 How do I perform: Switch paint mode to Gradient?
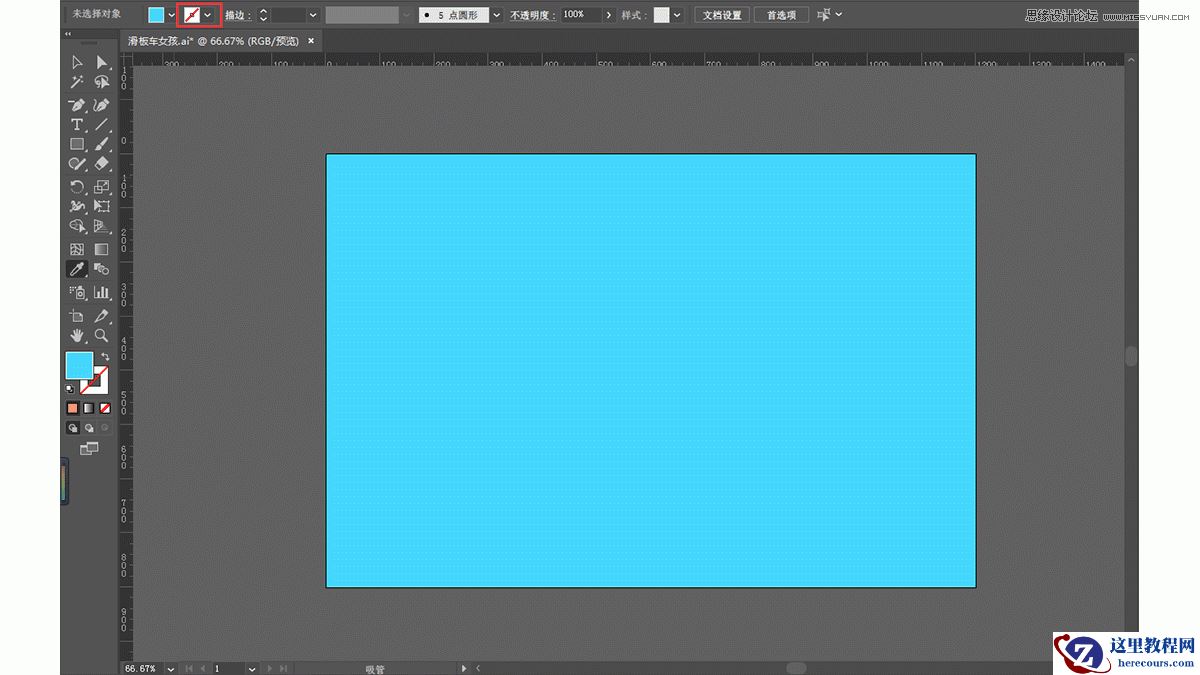[88, 408]
